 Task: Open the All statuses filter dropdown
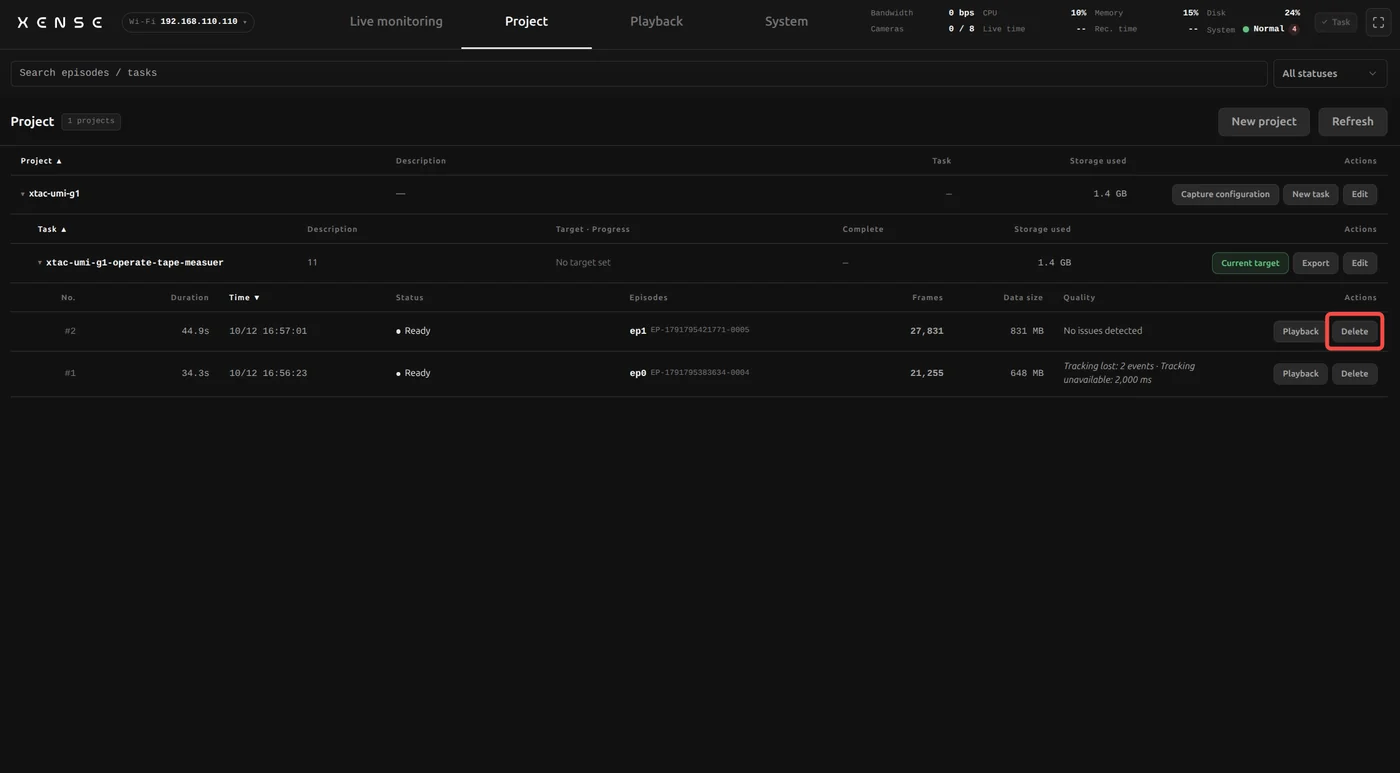tap(1329, 73)
